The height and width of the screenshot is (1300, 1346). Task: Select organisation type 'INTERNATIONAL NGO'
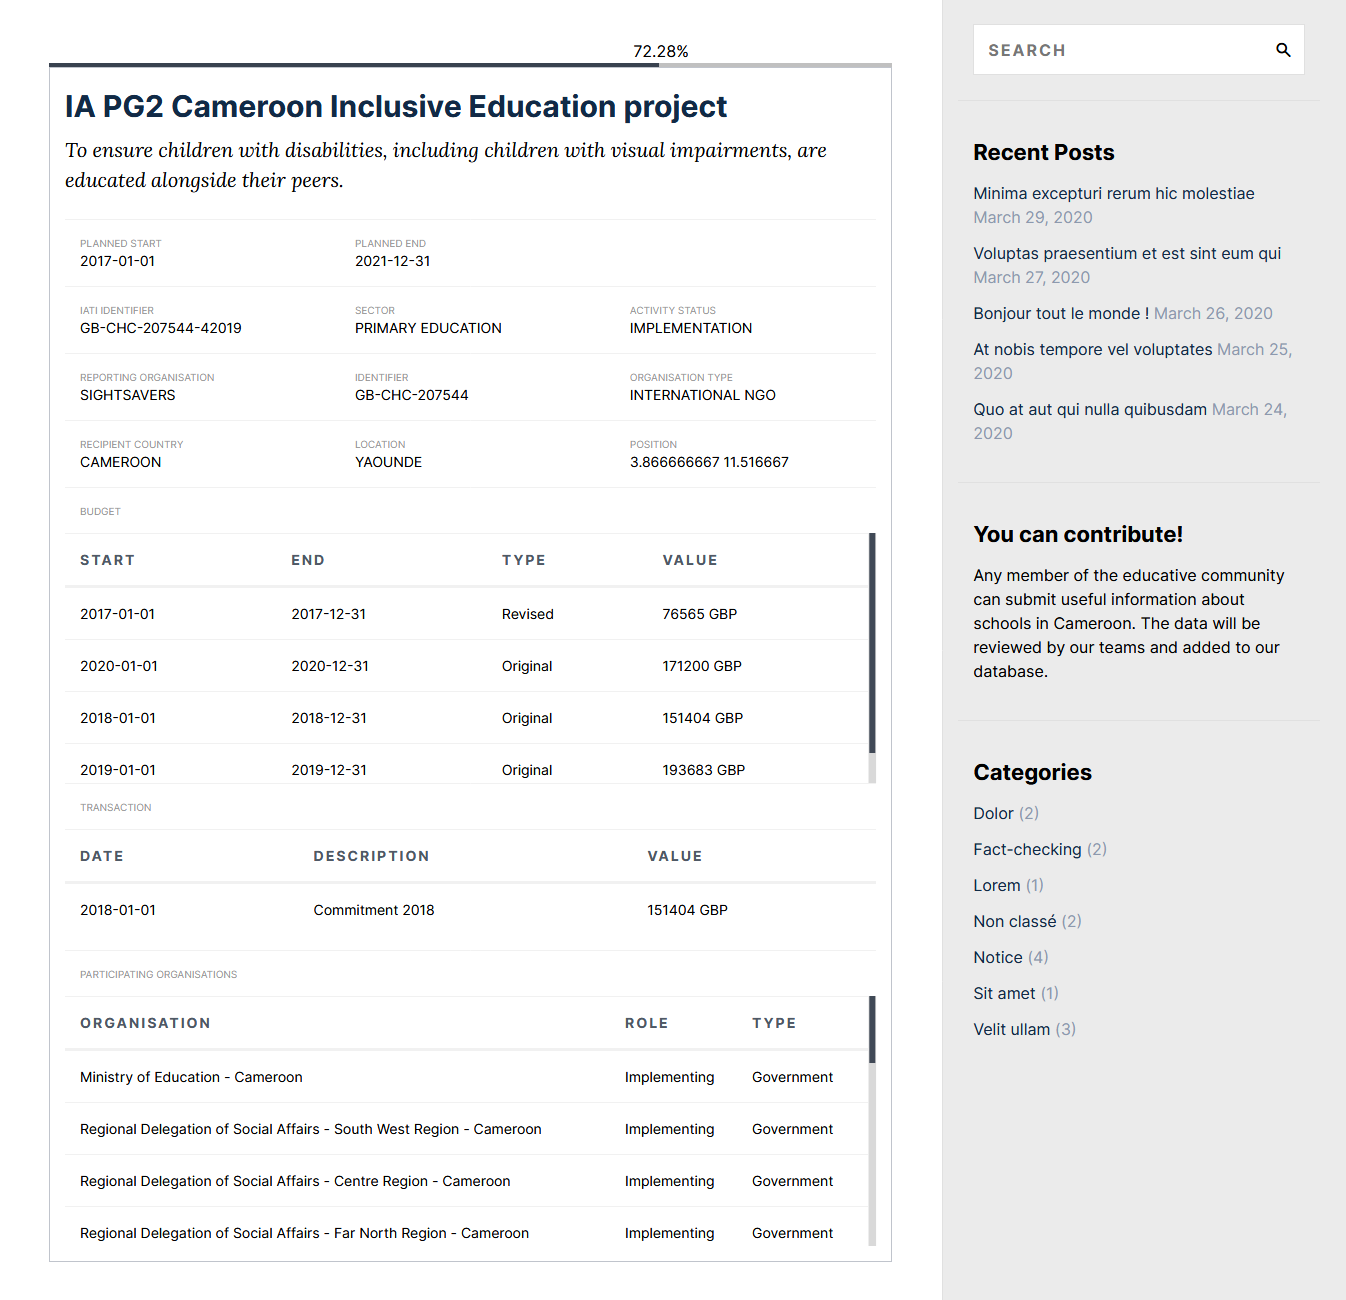703,395
